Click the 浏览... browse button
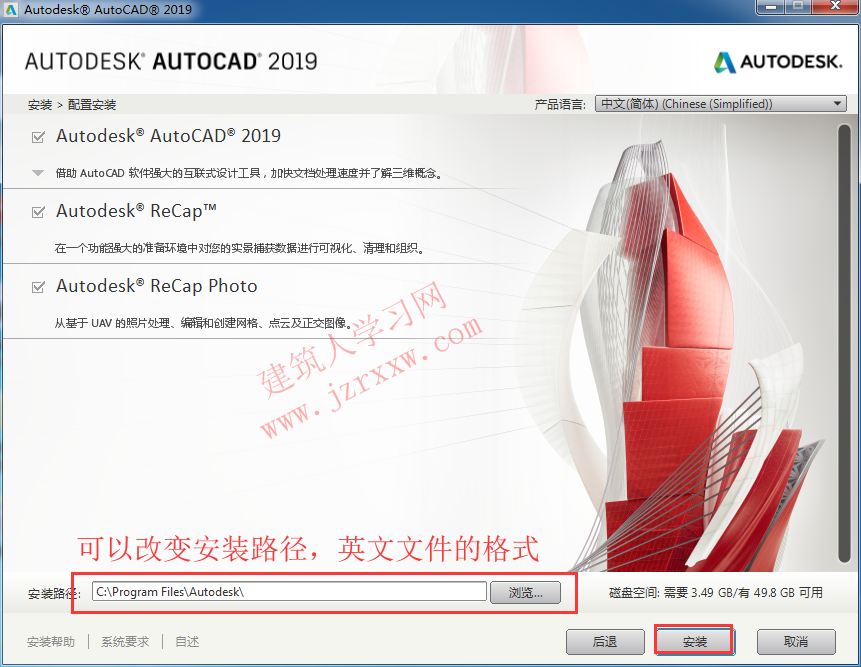The image size is (861, 667). coord(525,592)
